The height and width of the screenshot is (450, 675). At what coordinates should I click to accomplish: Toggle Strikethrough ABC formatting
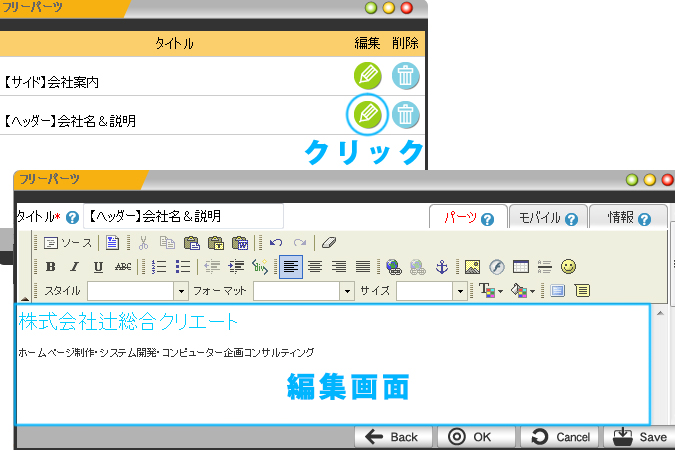[x=123, y=267]
